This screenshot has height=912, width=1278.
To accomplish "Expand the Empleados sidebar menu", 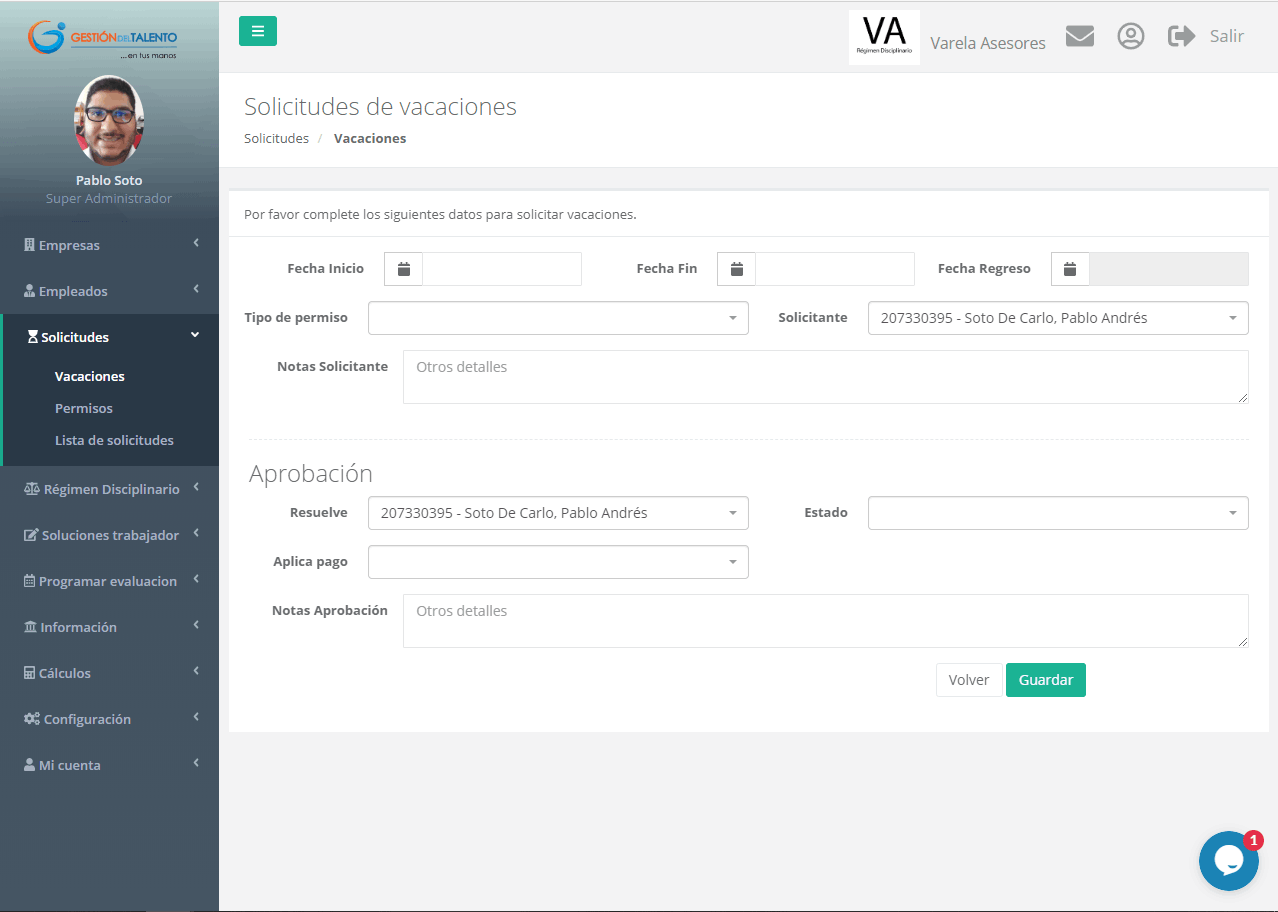I will pos(109,291).
